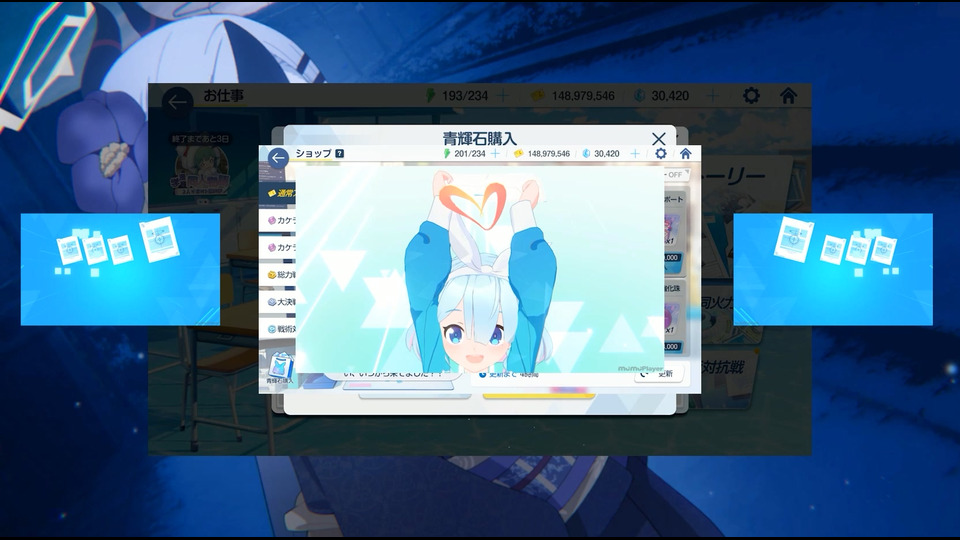Open settings gear in the ショップ window
The width and height of the screenshot is (960, 540).
(x=661, y=154)
